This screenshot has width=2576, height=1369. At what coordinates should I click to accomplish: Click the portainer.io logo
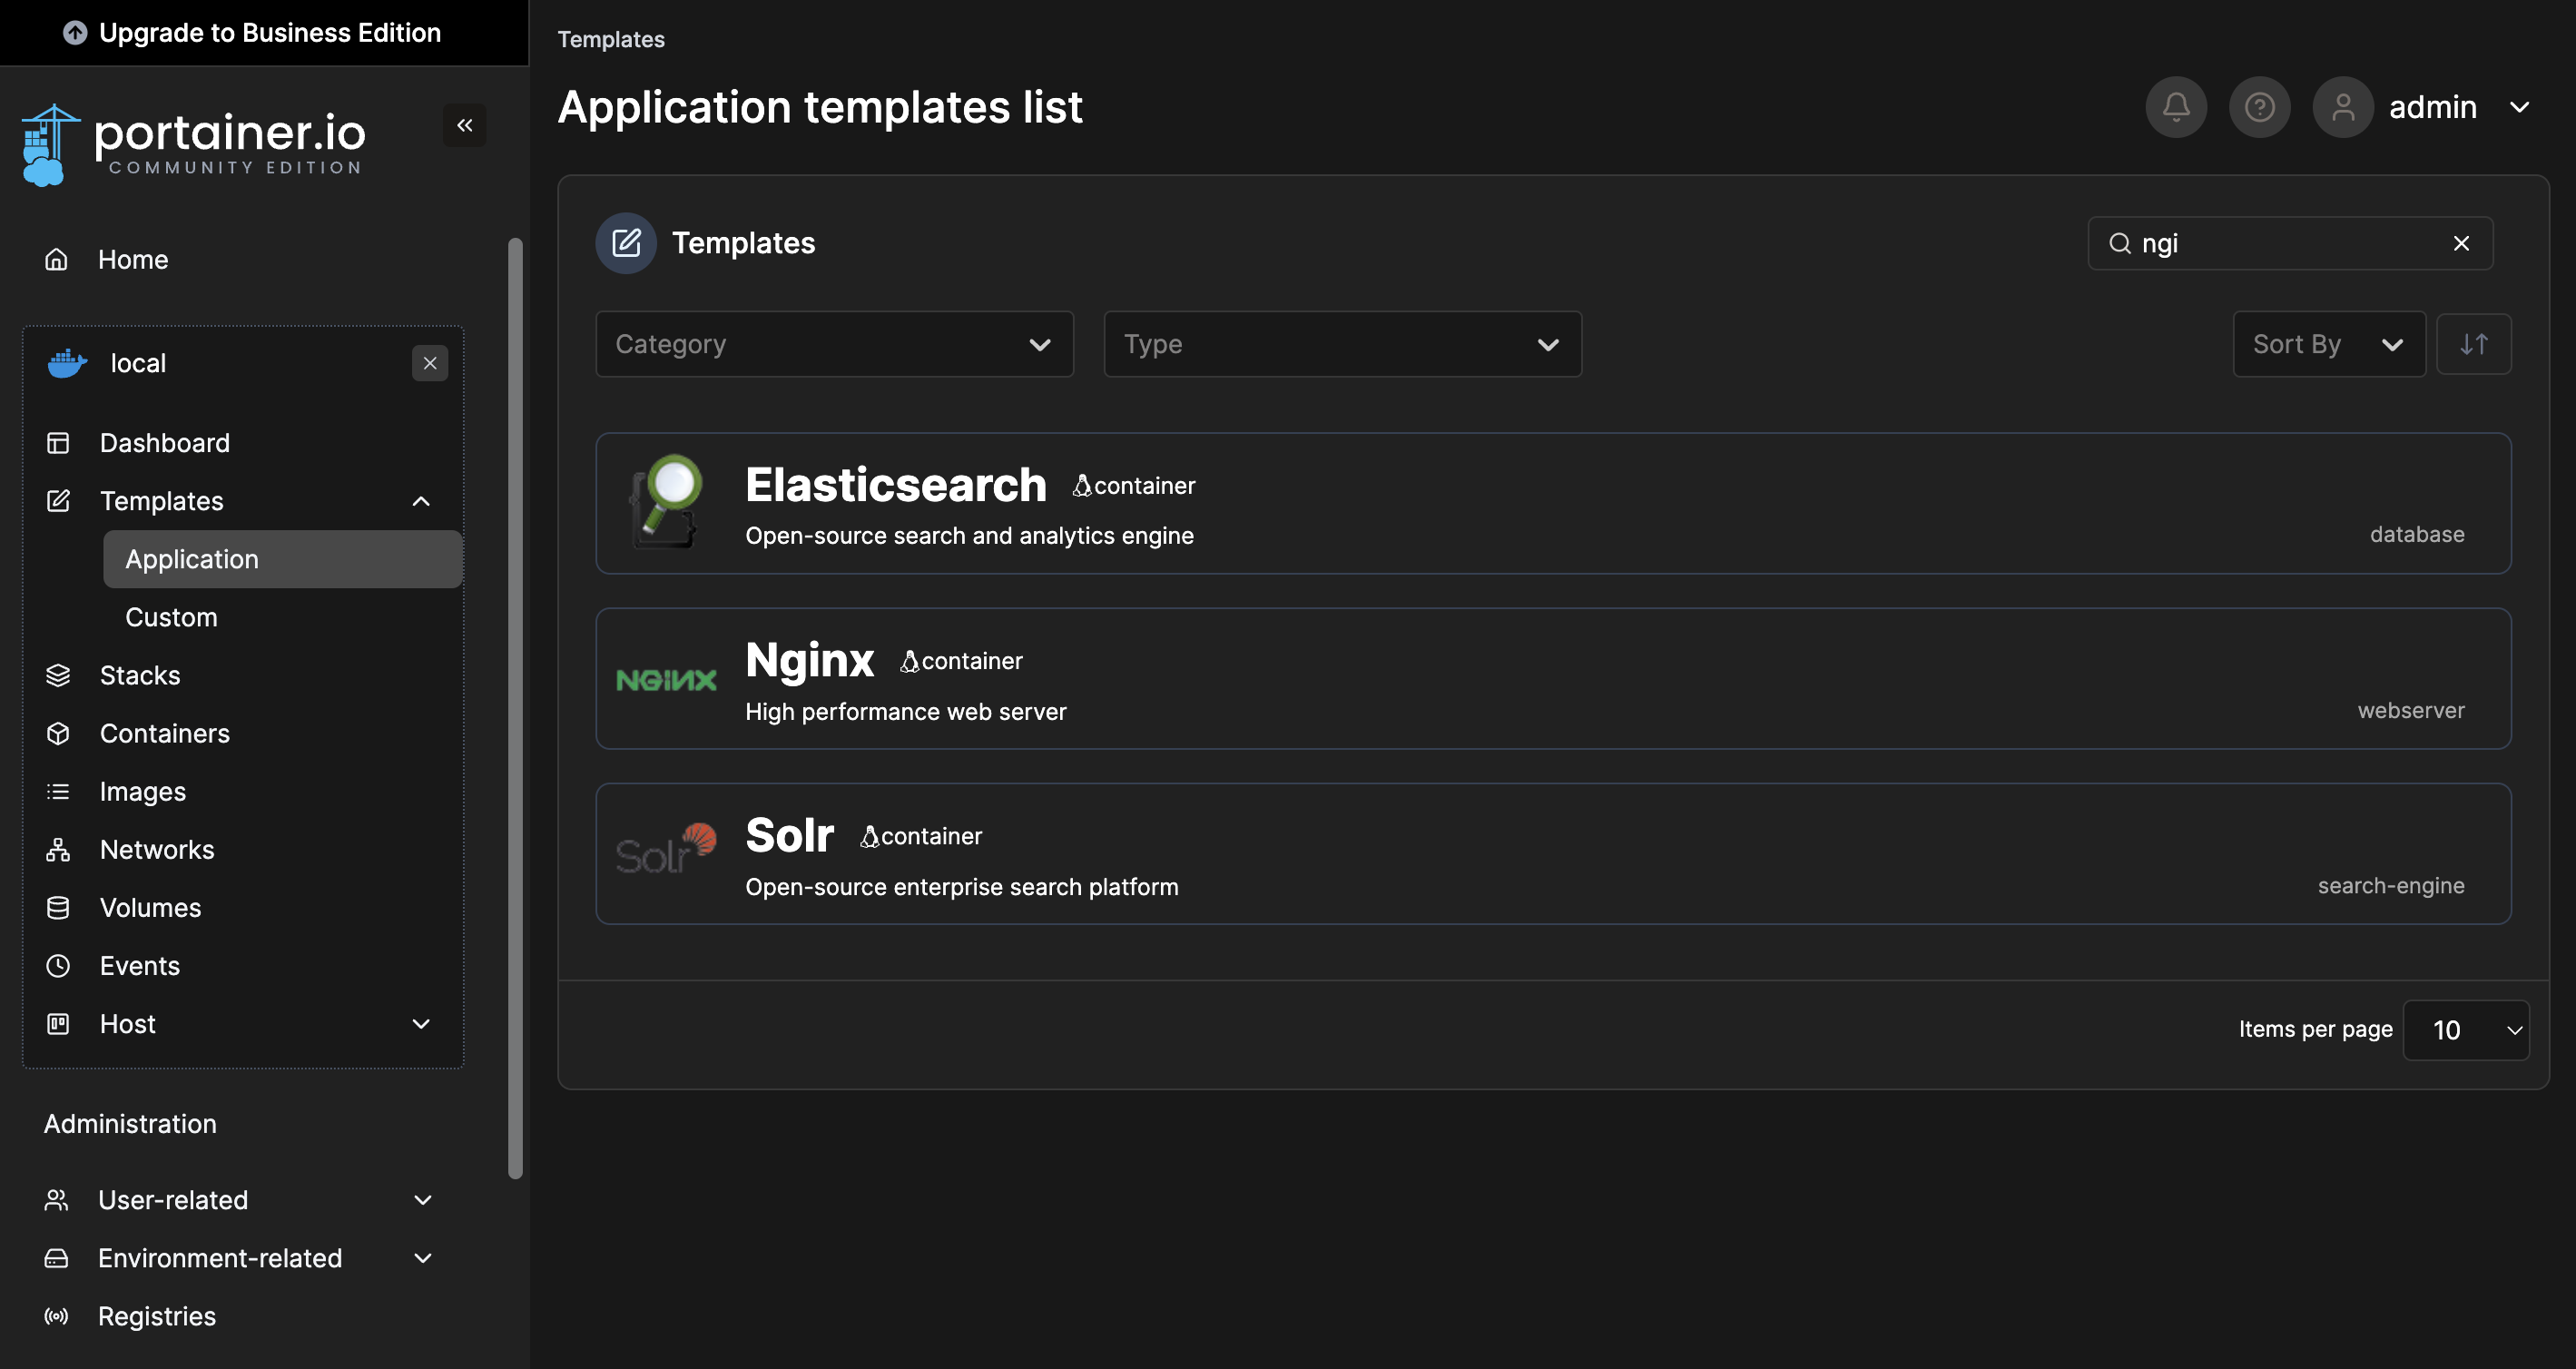[194, 145]
